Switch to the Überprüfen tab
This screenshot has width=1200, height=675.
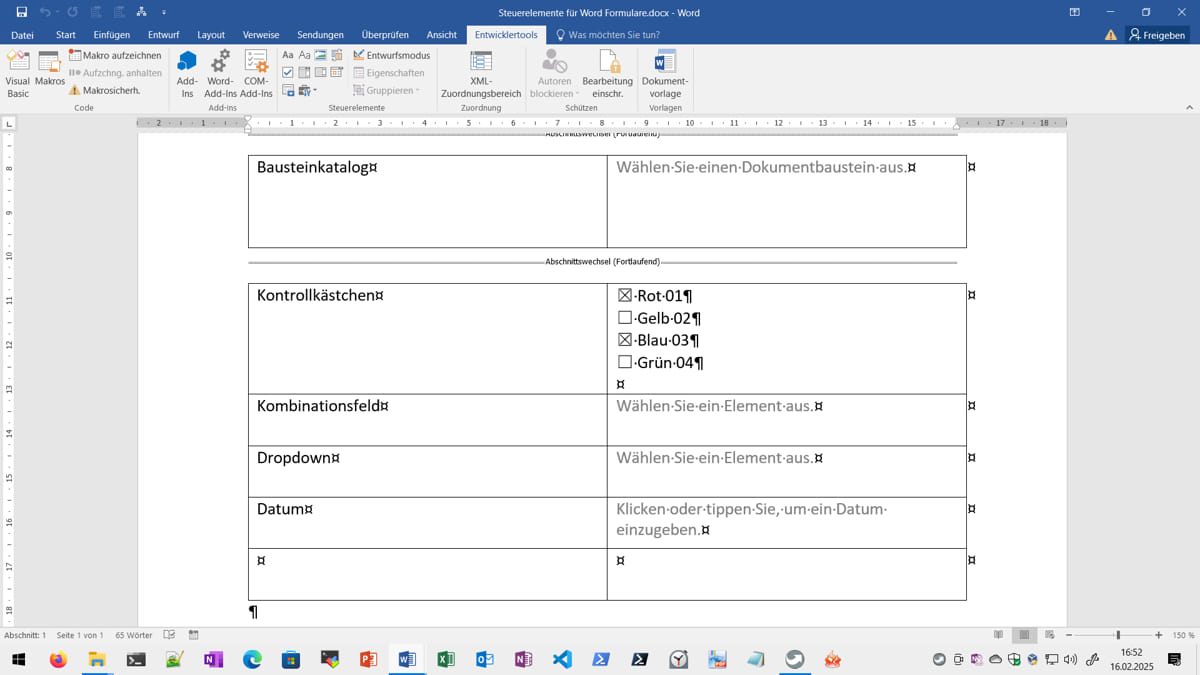pos(385,35)
